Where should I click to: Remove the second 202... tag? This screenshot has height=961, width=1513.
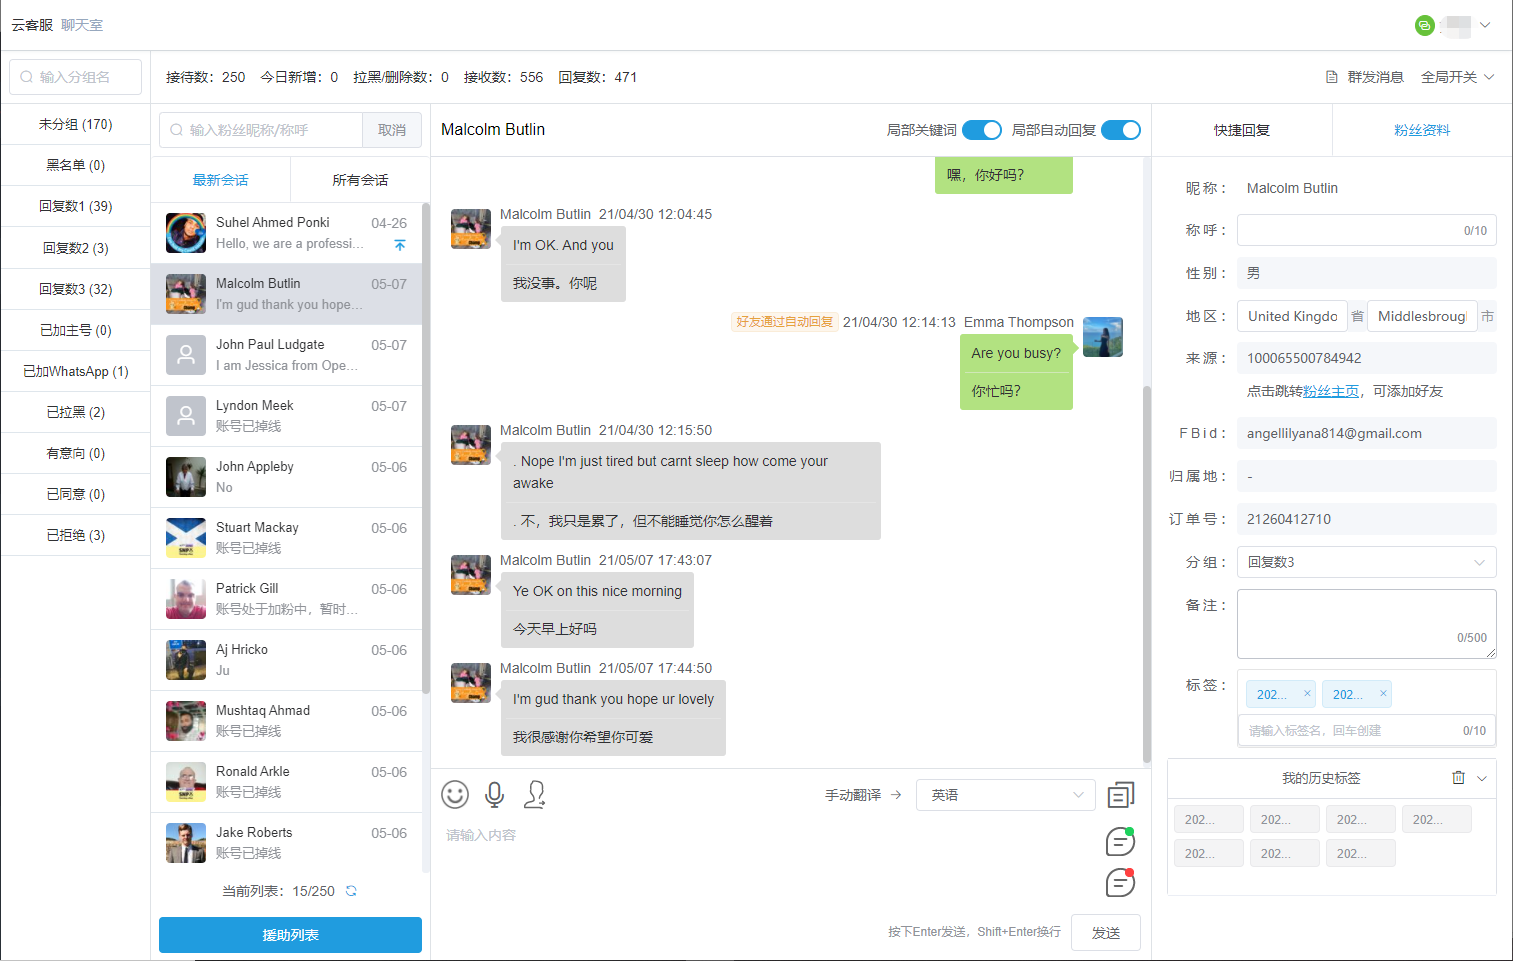point(1383,693)
